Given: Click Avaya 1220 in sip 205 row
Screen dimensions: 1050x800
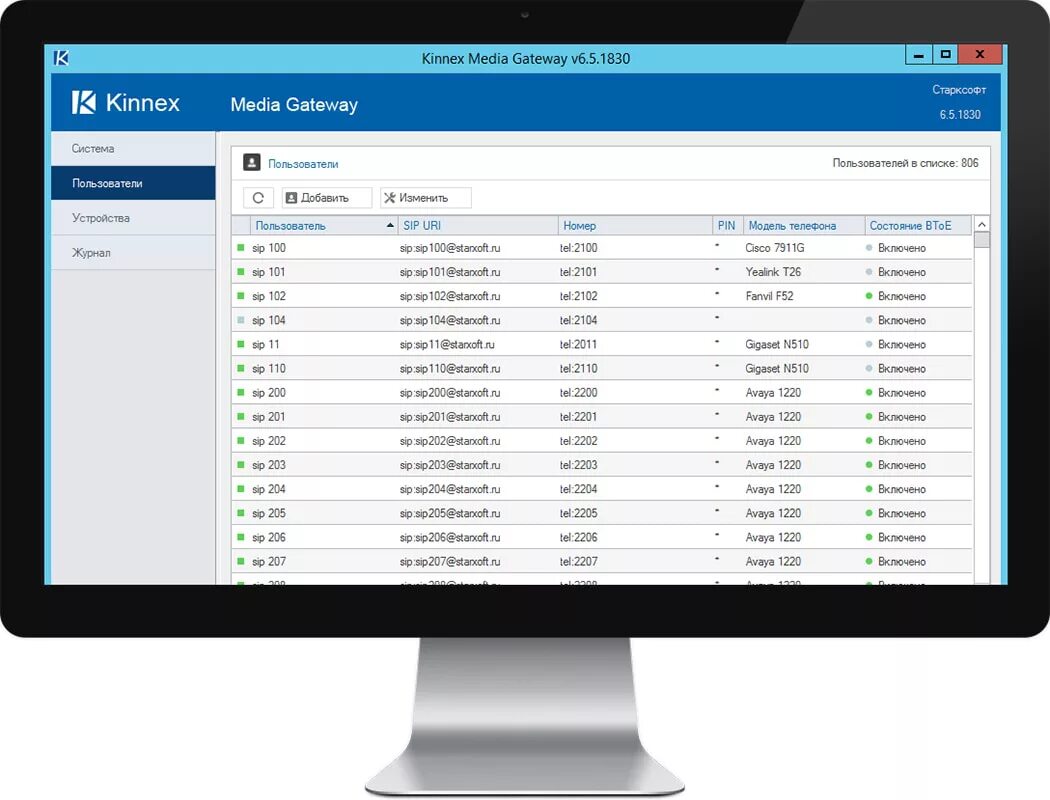Looking at the screenshot, I should pyautogui.click(x=773, y=513).
